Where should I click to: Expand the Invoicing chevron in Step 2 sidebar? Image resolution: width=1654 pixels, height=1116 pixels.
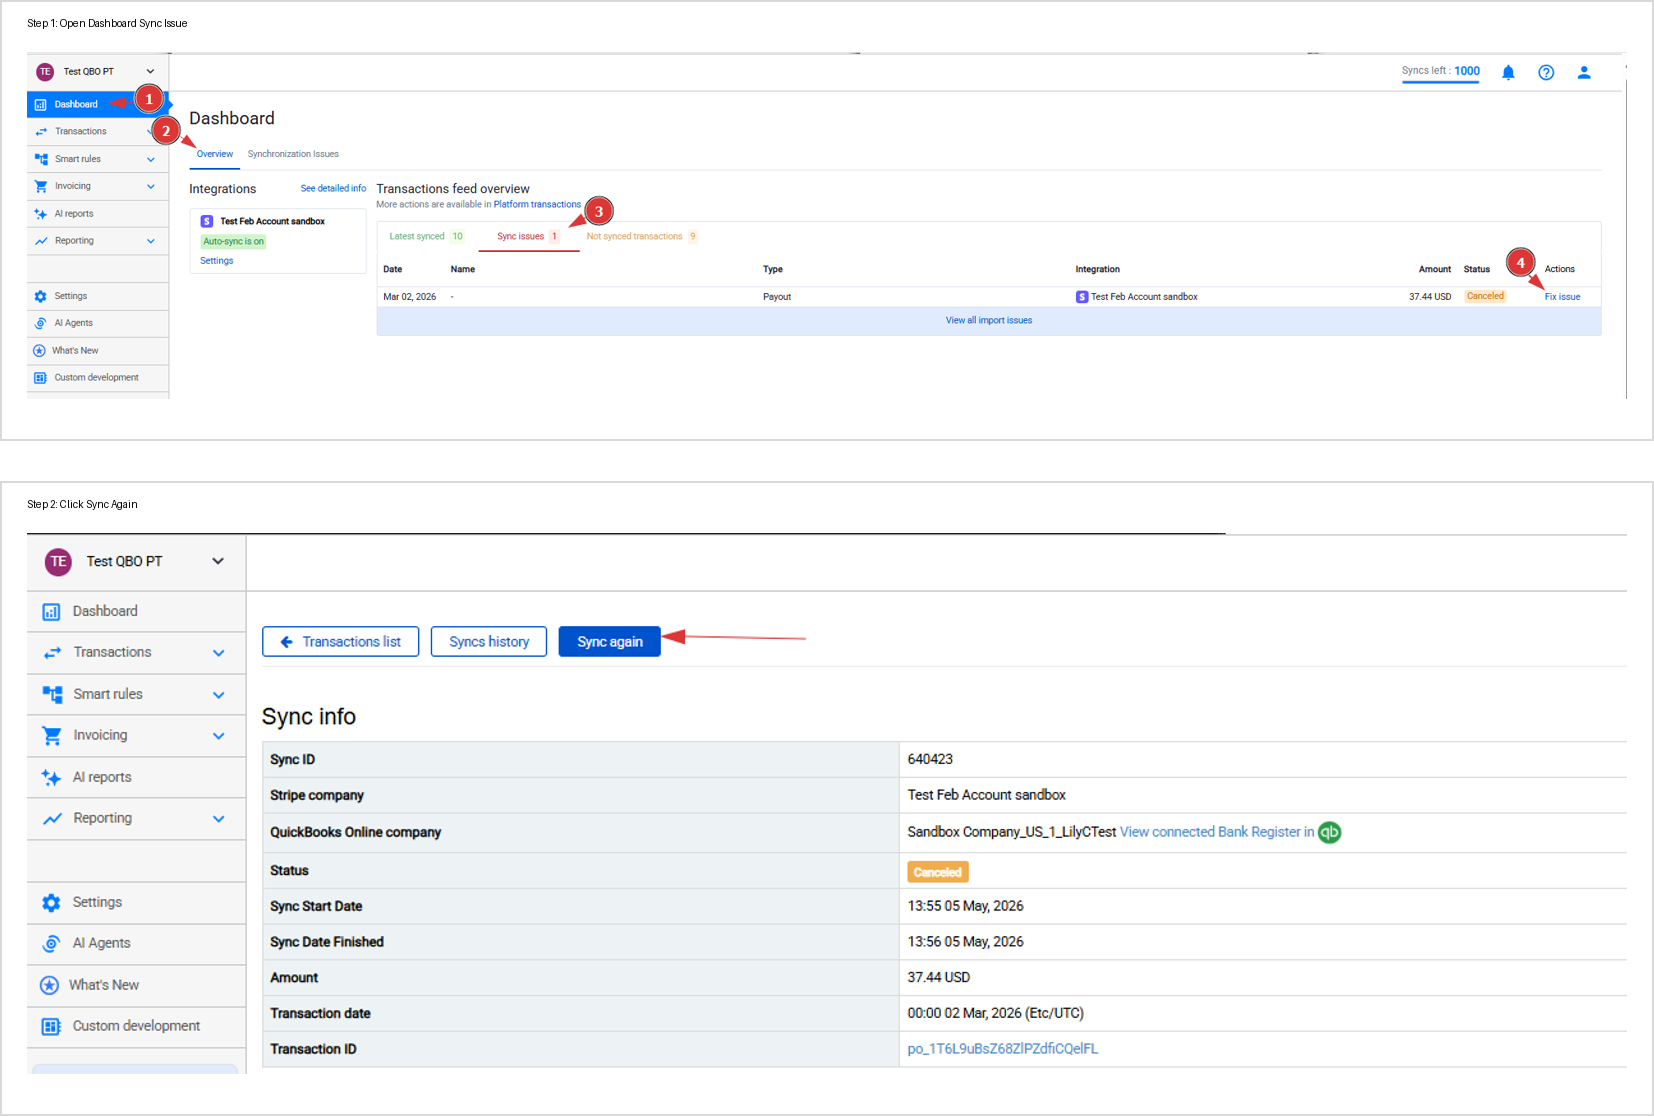[219, 736]
